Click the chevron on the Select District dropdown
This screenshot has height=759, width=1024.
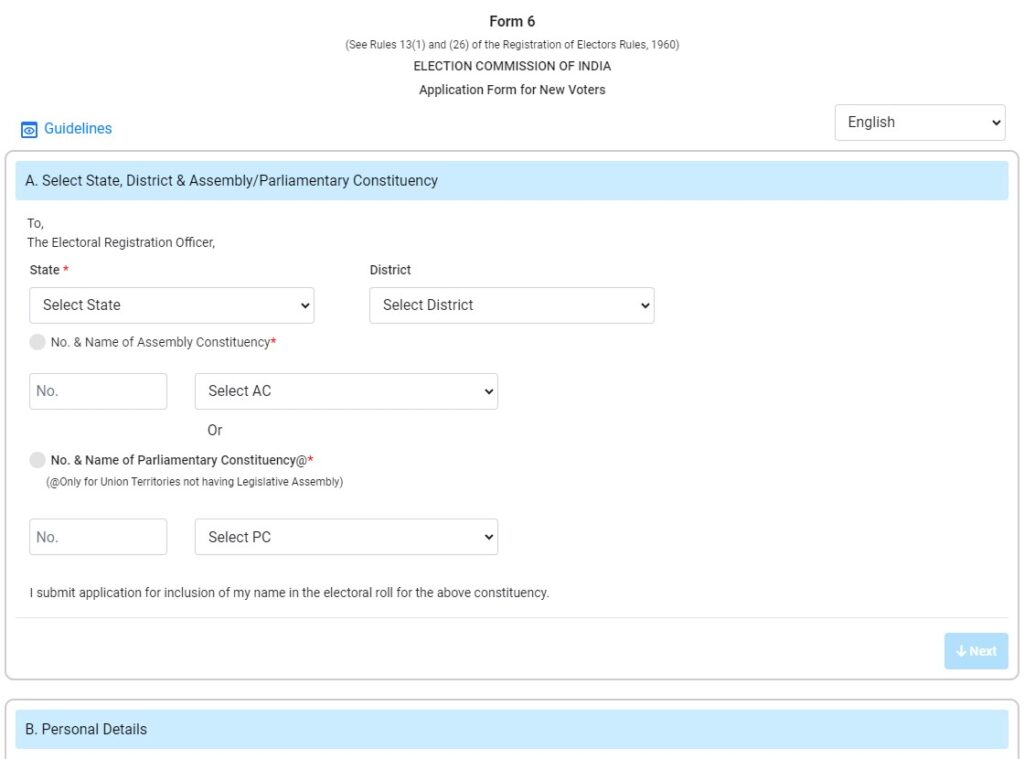click(x=643, y=305)
